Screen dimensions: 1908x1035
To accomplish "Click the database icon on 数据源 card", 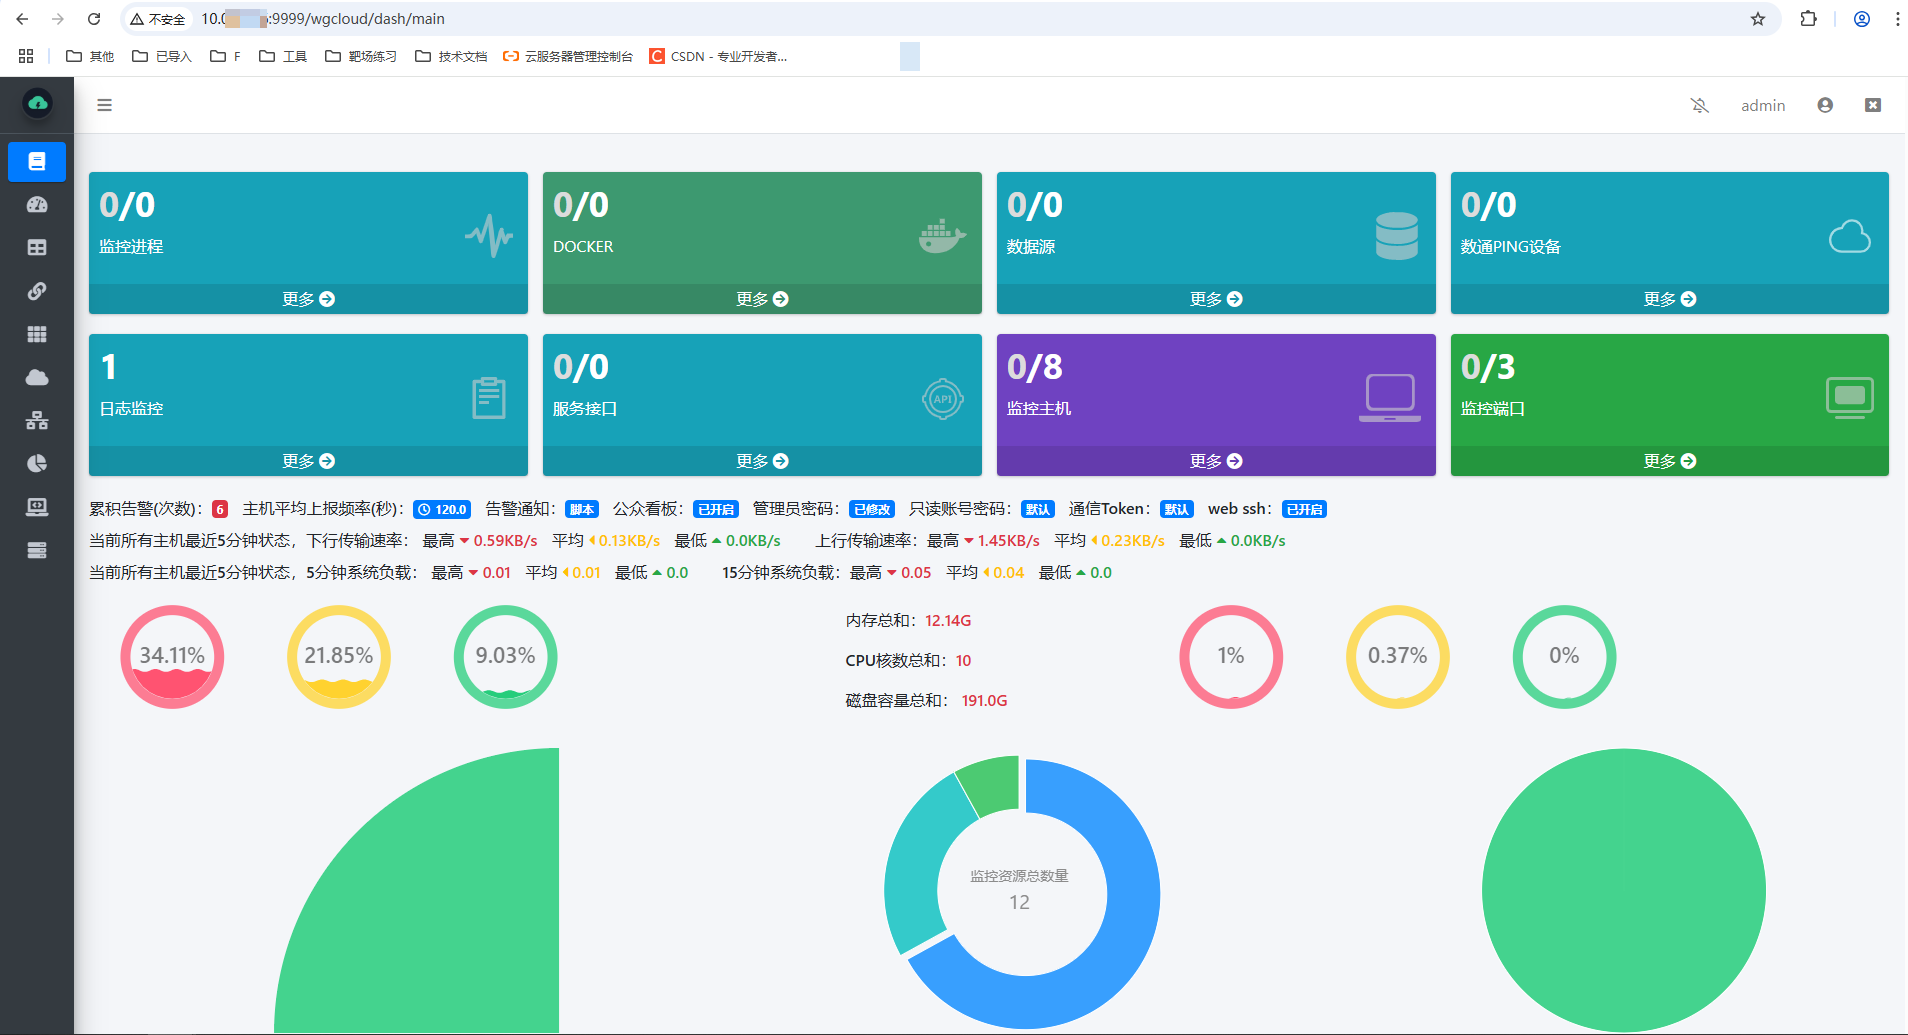I will pyautogui.click(x=1397, y=236).
